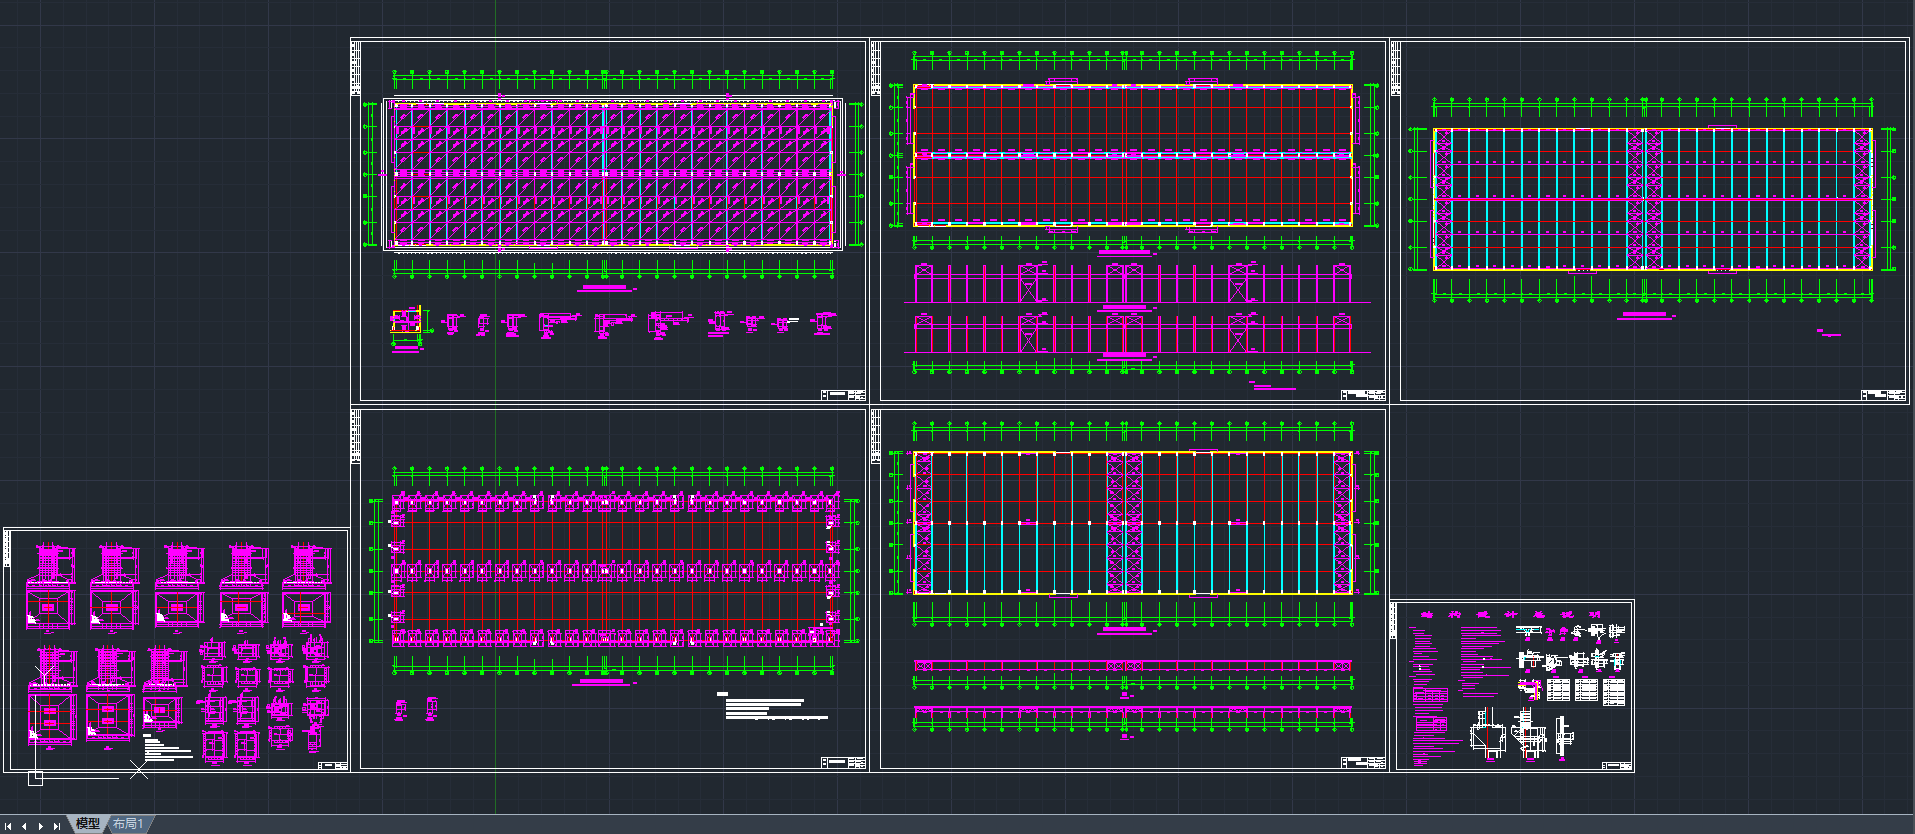Viewport: 1915px width, 834px height.
Task: Click the bottom elevation strip in bottom-middle sheet
Action: pos(1132,713)
